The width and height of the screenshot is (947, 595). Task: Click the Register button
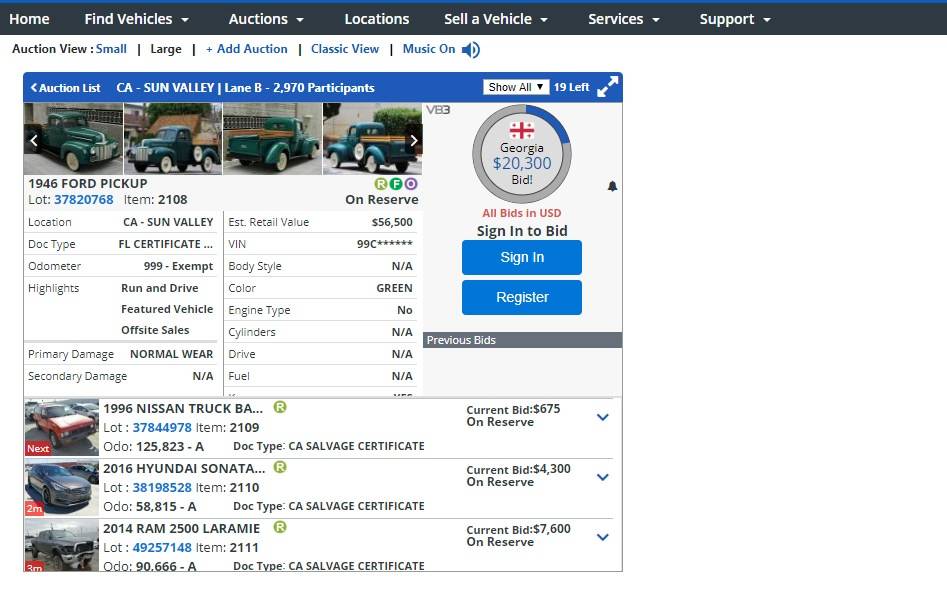[522, 297]
